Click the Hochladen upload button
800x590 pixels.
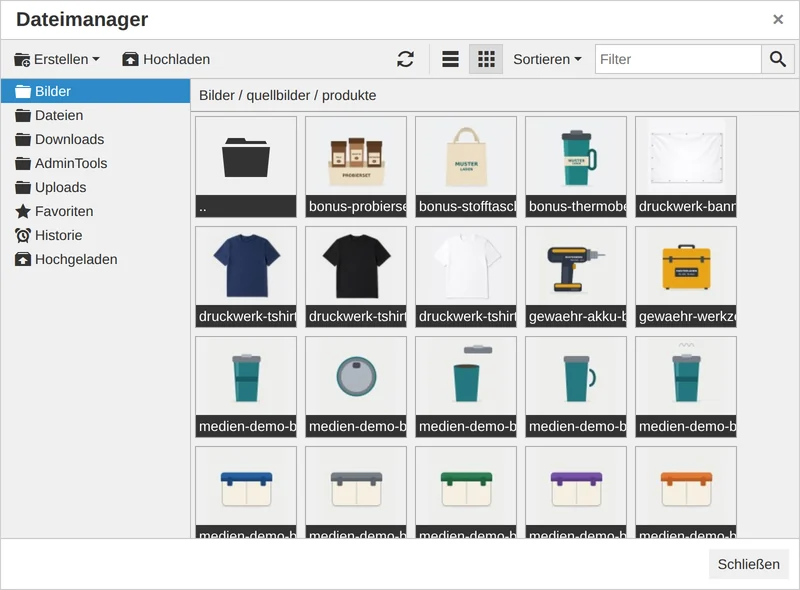point(166,59)
